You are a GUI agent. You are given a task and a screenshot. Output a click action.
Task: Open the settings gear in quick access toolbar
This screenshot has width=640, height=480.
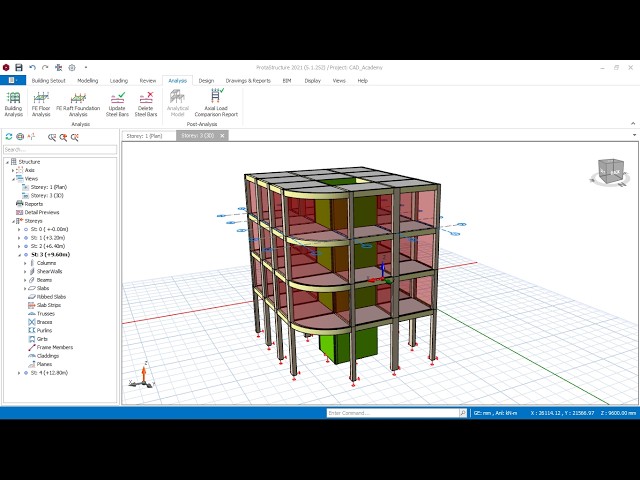pyautogui.click(x=72, y=67)
